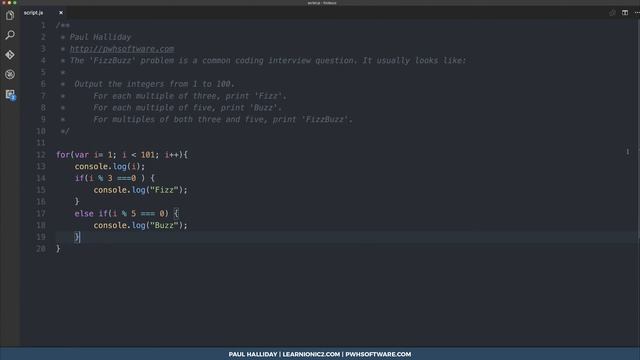
Task: Open the Source Control (Git) panel
Action: point(10,55)
